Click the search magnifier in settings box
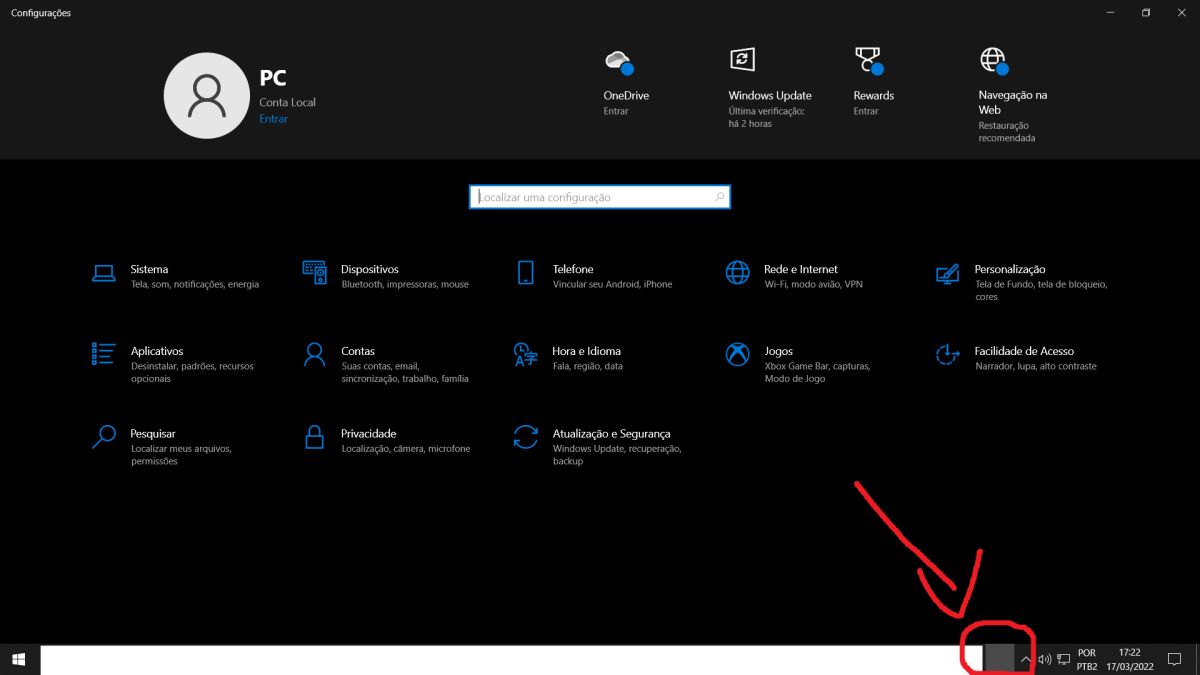Screen dimensions: 1200x675 click(719, 198)
